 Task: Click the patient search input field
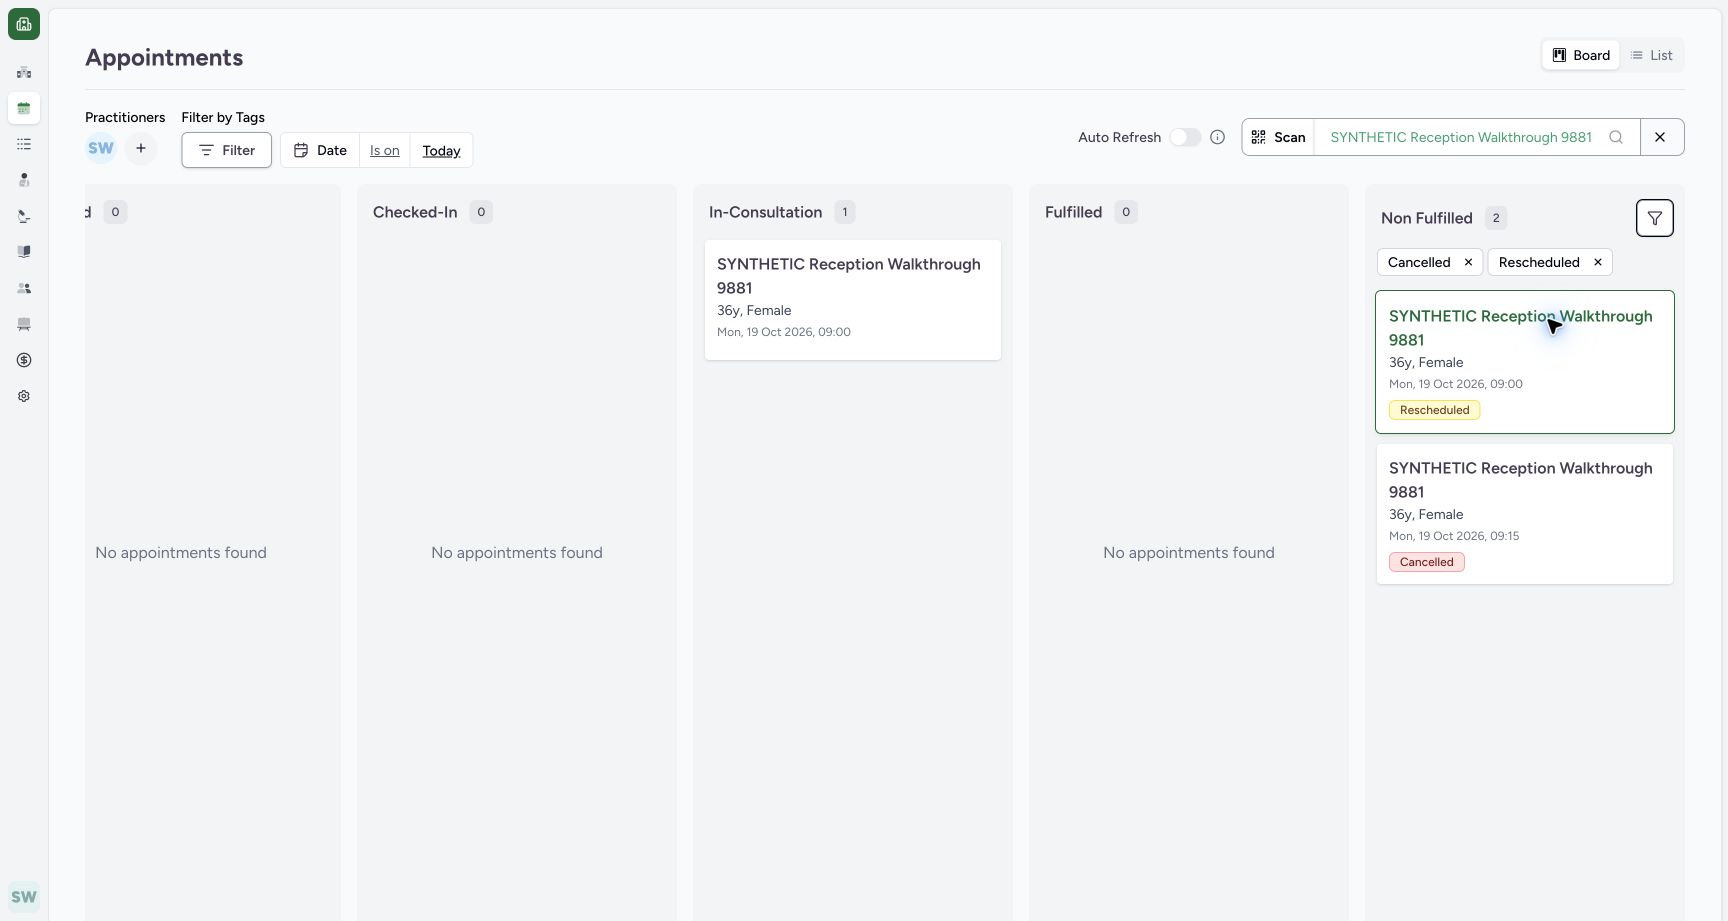[x=1461, y=137]
